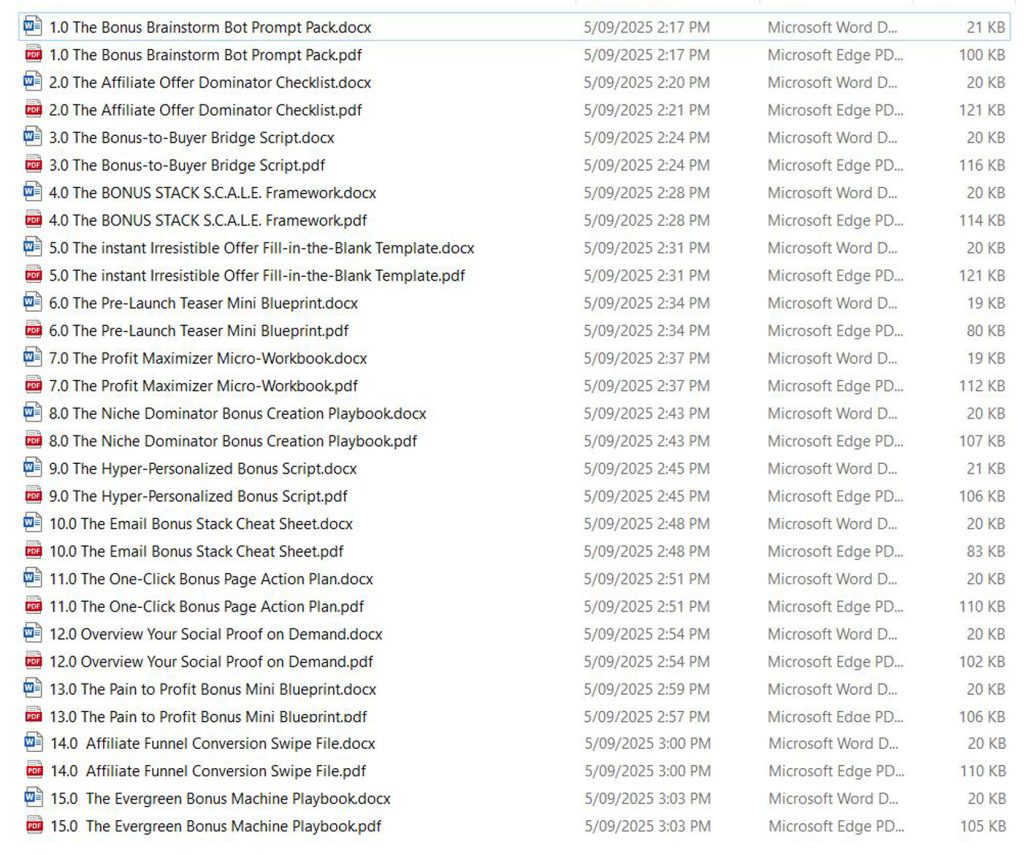This screenshot has height=855, width=1024.
Task: Select 5.0 instant Irresistible Offer Template.docx file name
Action: tap(261, 248)
